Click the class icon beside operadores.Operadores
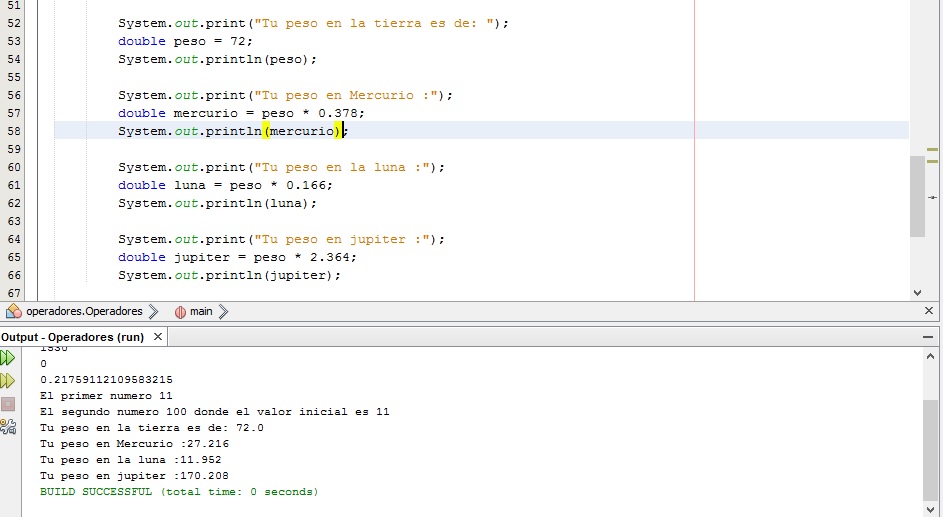The height and width of the screenshot is (517, 943). tap(14, 311)
